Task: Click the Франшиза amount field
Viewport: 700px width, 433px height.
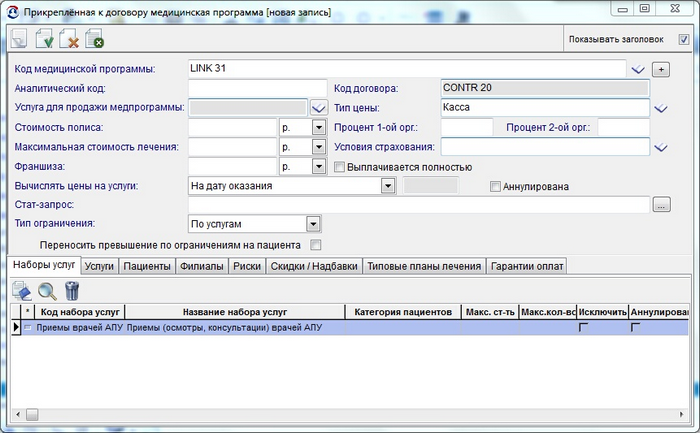Action: click(233, 167)
